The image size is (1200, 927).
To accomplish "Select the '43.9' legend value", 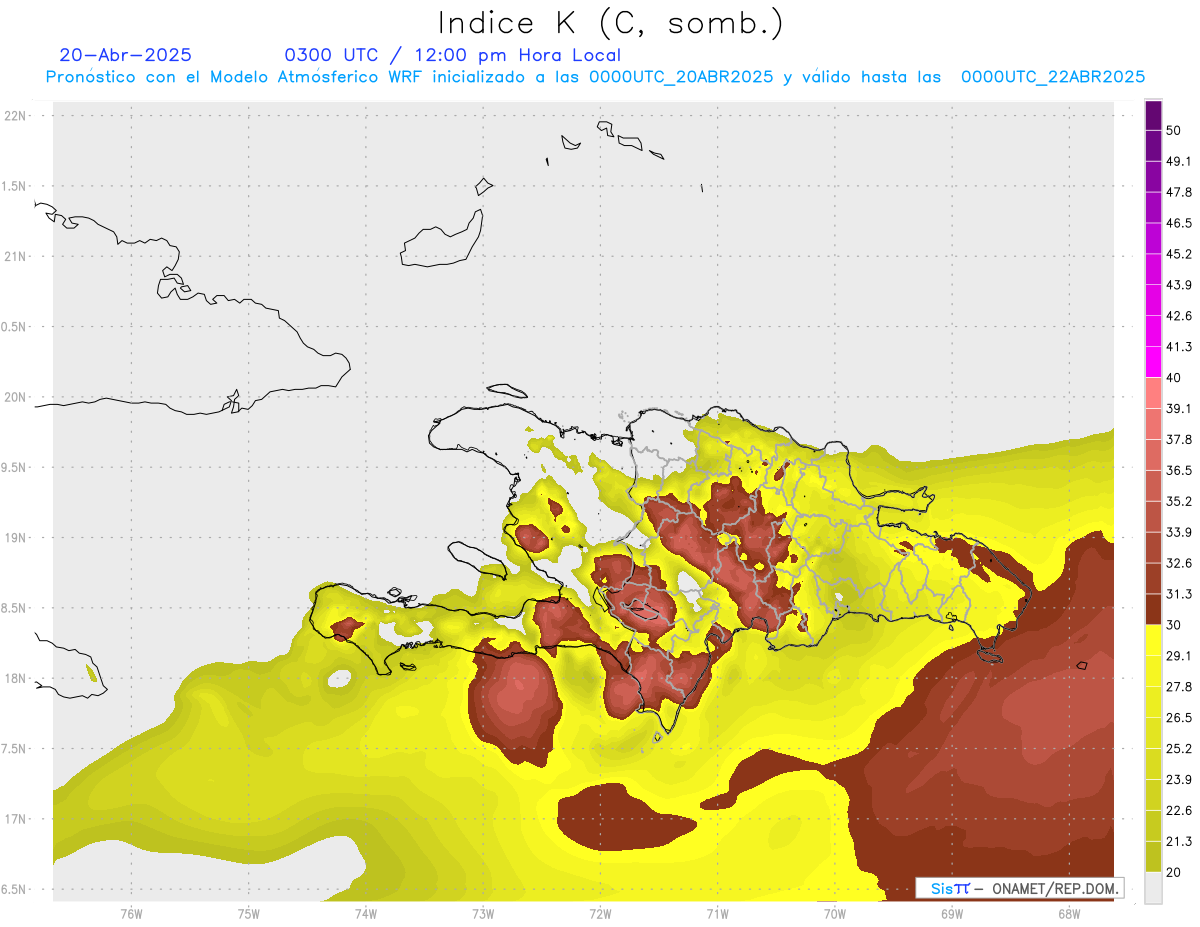I will point(1179,285).
